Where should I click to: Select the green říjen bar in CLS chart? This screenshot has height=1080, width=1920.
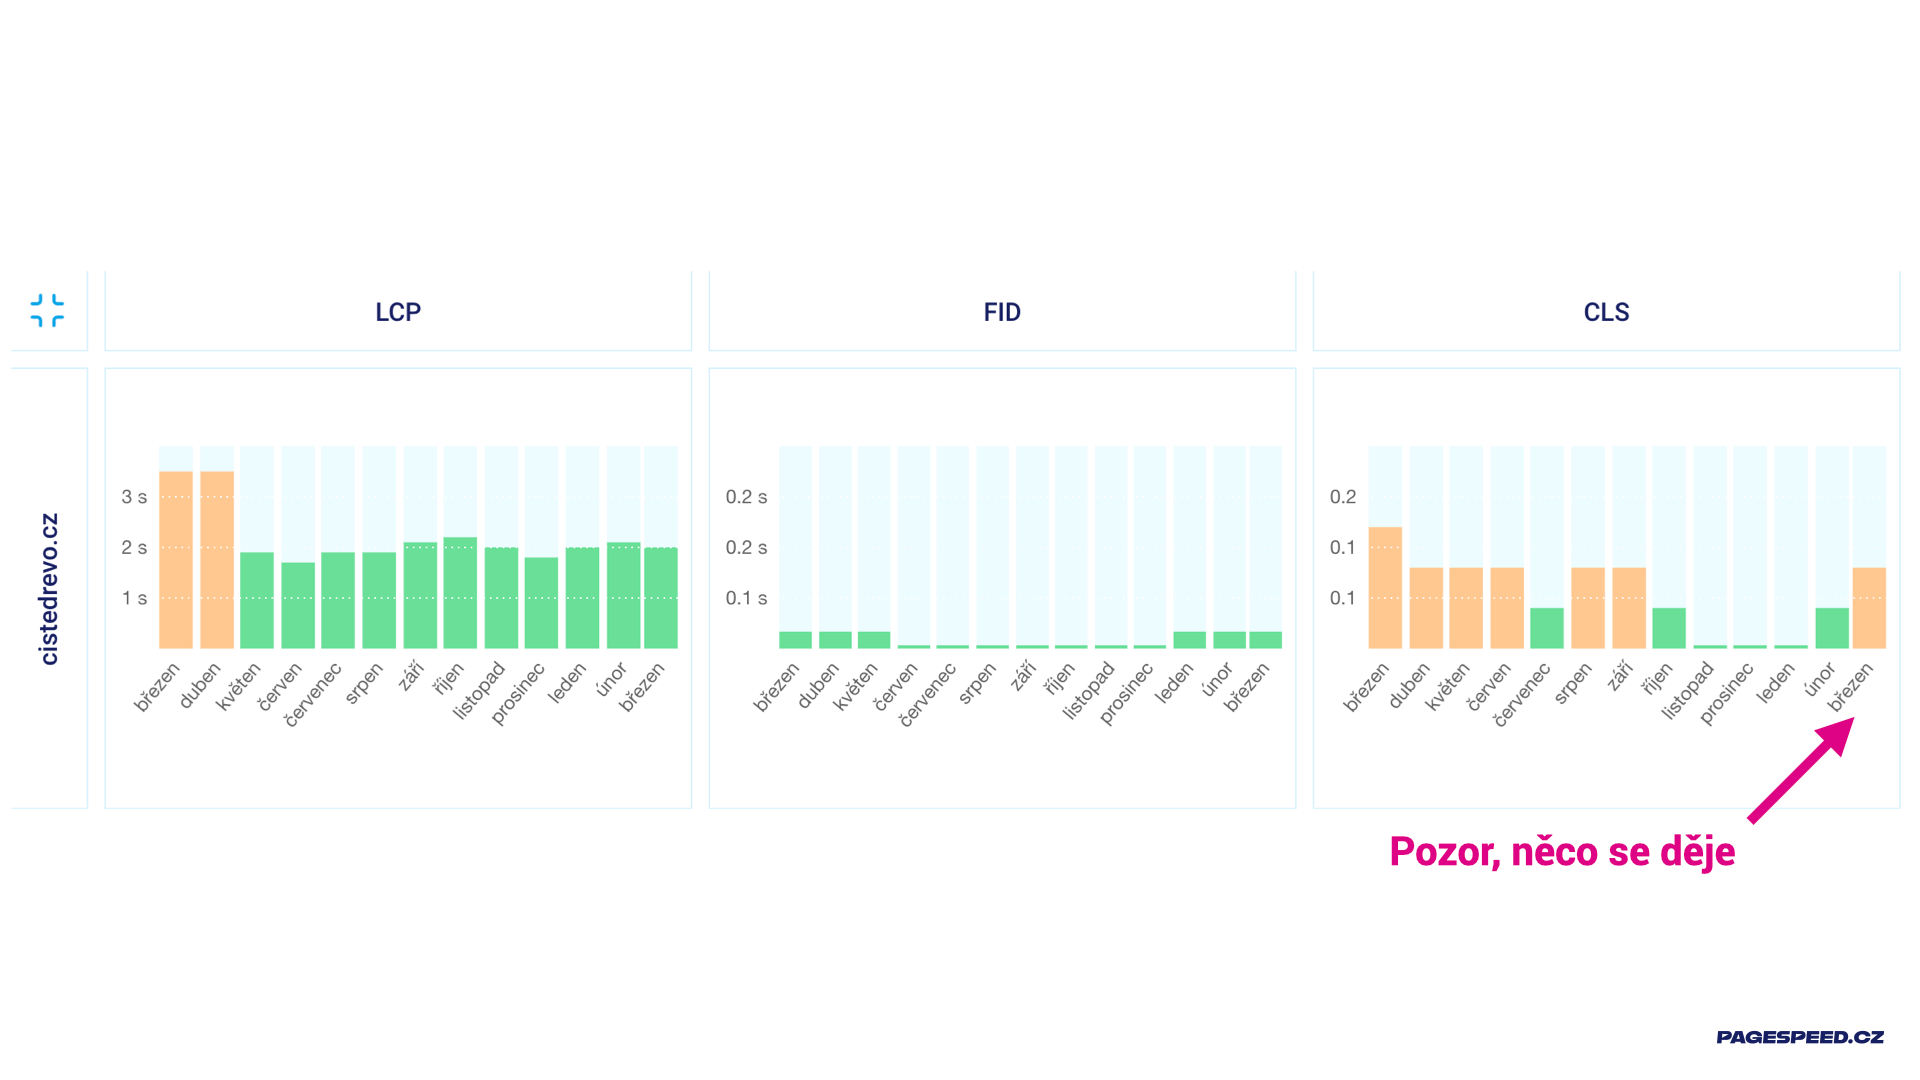(x=1669, y=628)
